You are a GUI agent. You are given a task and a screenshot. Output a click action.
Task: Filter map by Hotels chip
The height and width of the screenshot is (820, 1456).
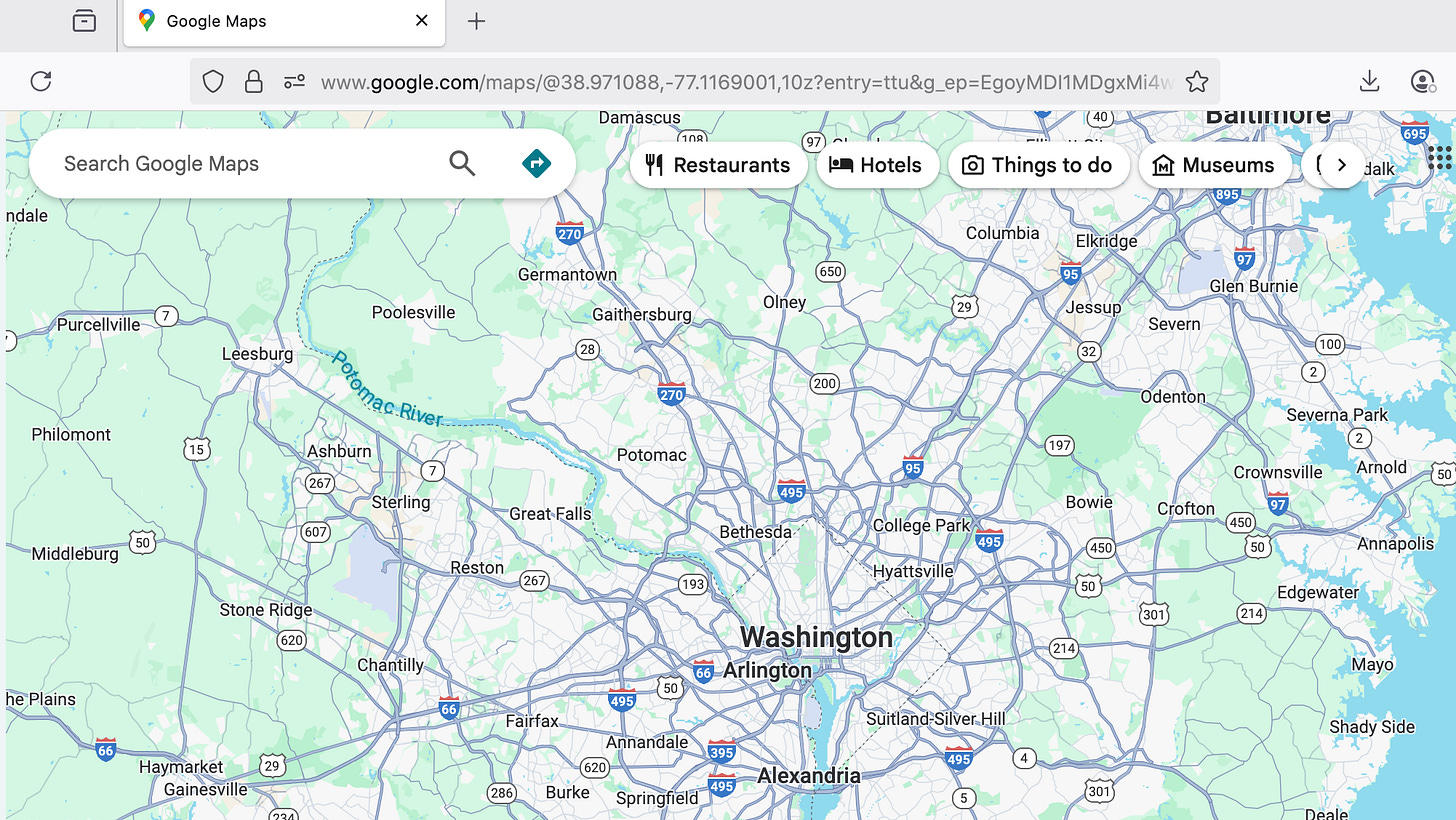click(877, 165)
